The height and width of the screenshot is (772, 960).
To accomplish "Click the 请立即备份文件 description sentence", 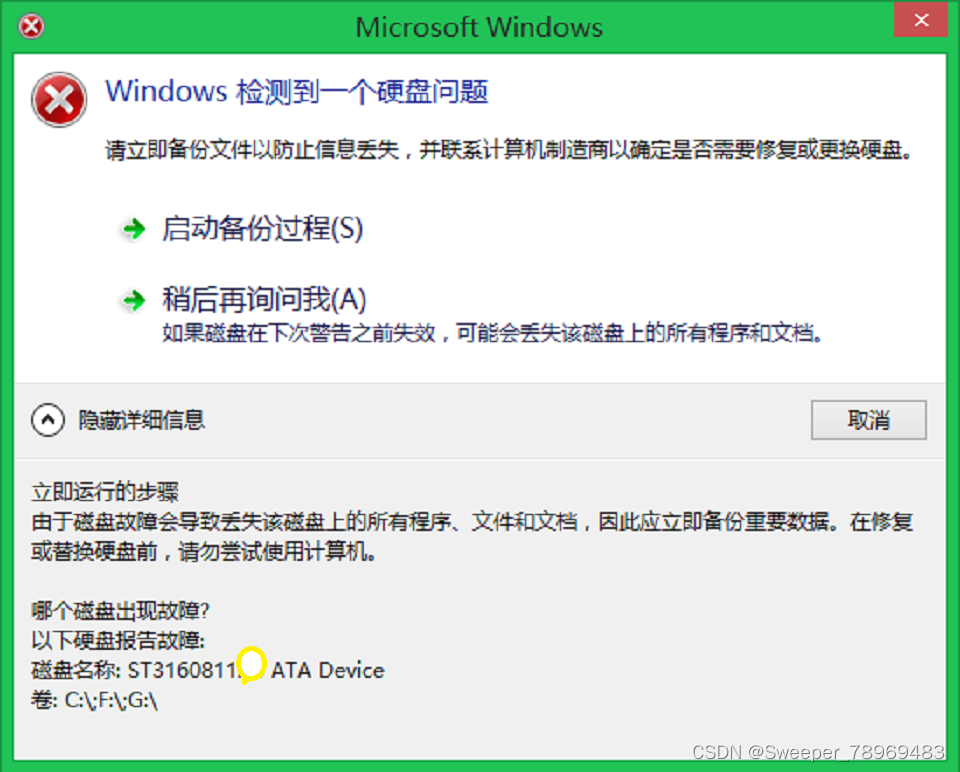I will 509,149.
